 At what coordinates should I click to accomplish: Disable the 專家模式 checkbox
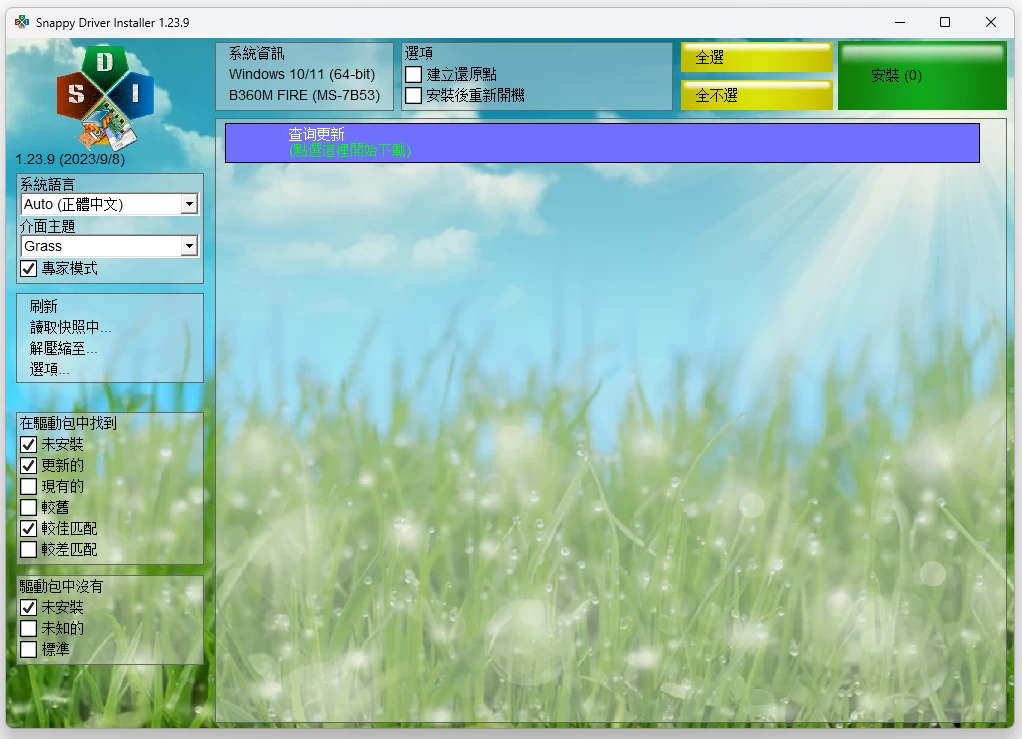click(29, 269)
